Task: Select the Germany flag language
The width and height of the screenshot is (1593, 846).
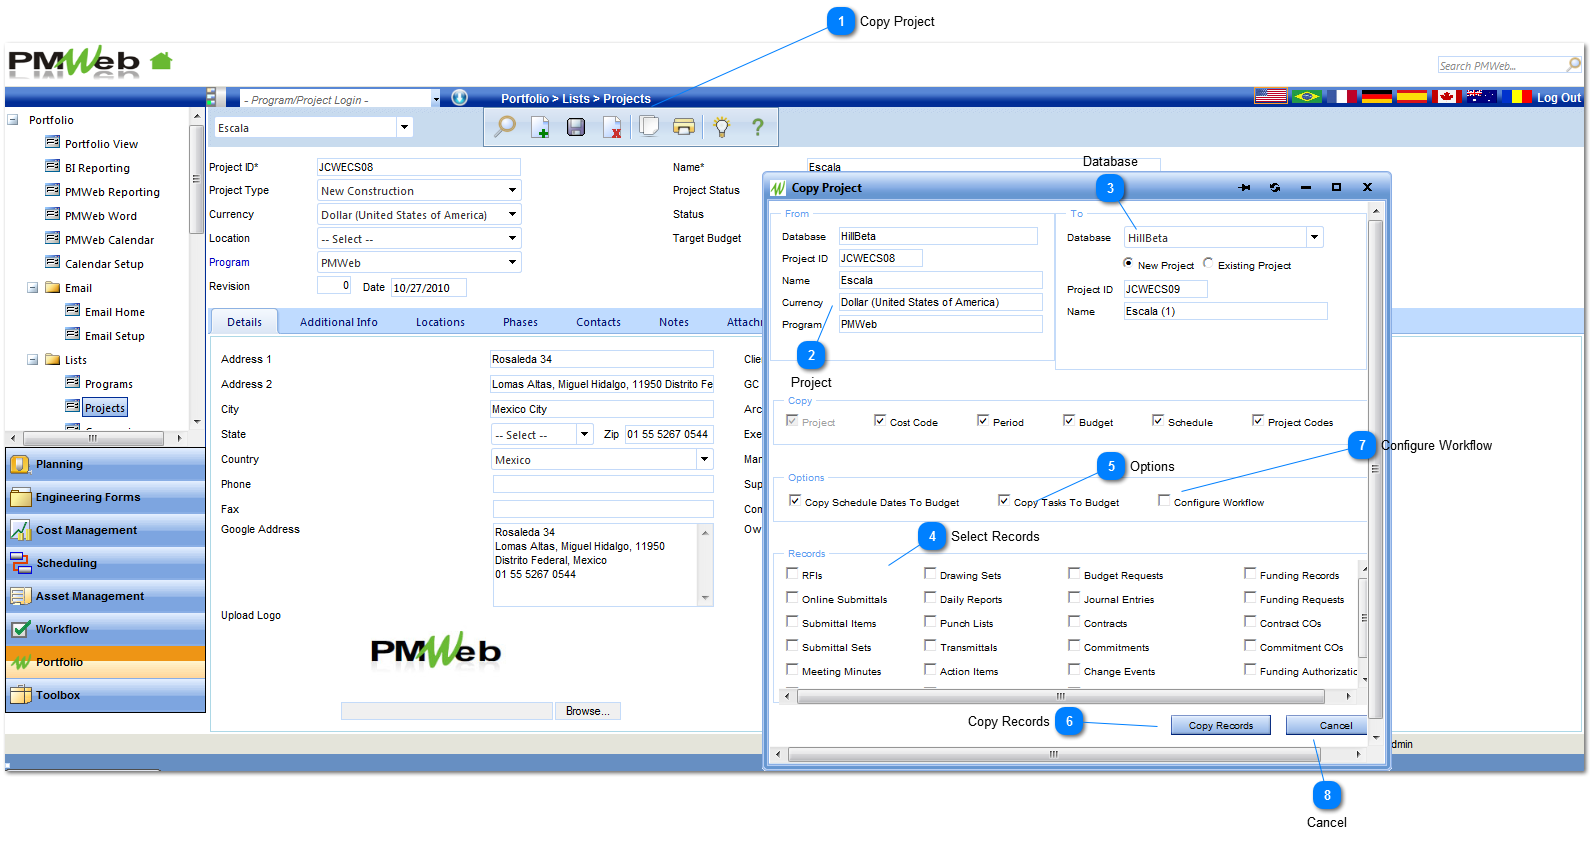Action: [x=1377, y=97]
